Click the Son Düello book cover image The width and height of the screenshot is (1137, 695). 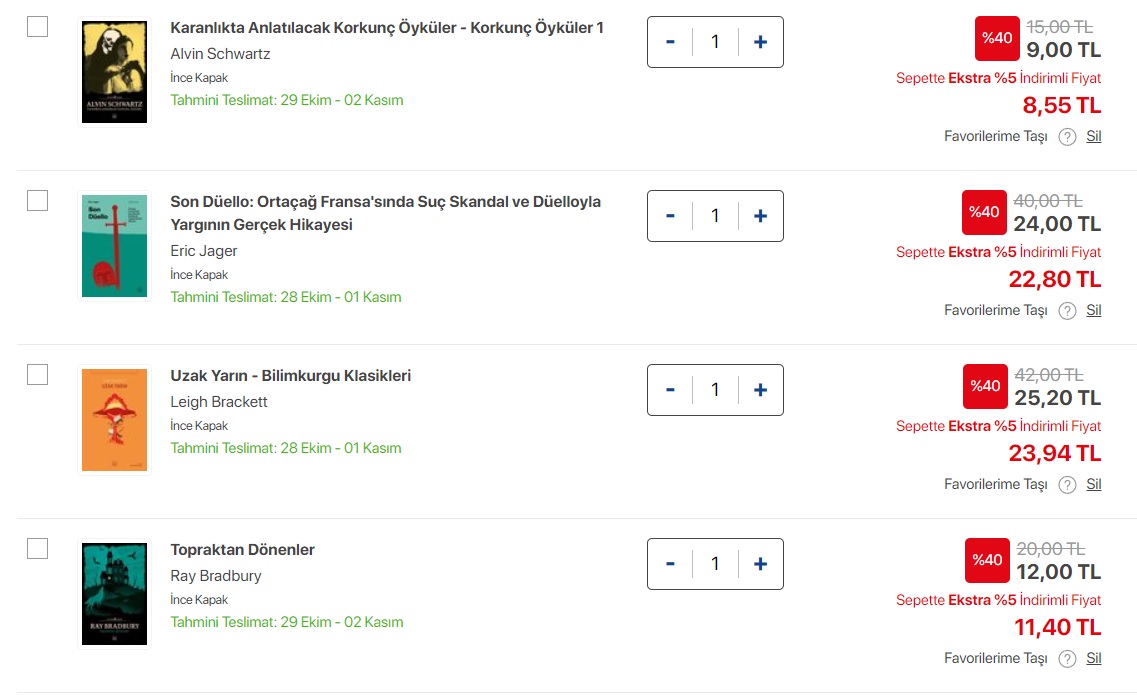tap(114, 245)
